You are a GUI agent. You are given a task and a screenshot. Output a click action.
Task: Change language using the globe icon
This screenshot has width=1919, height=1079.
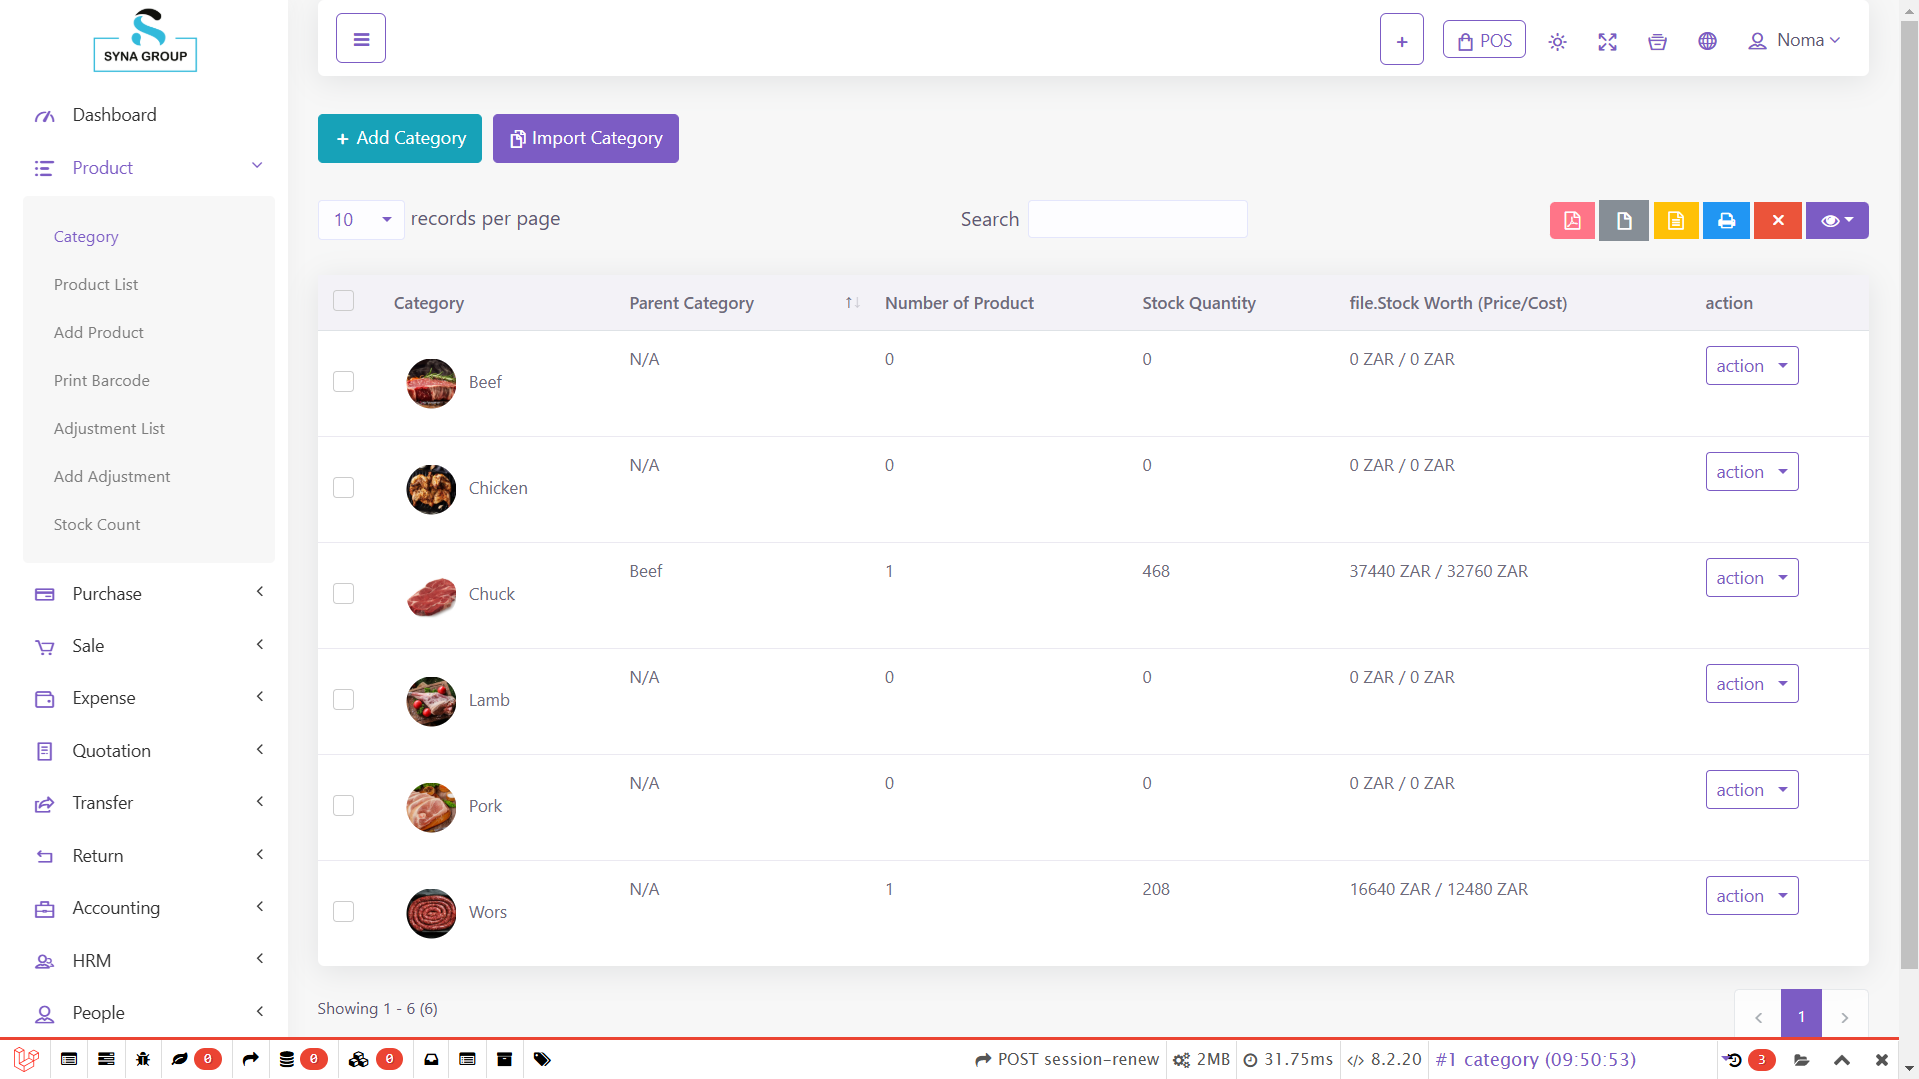tap(1707, 41)
